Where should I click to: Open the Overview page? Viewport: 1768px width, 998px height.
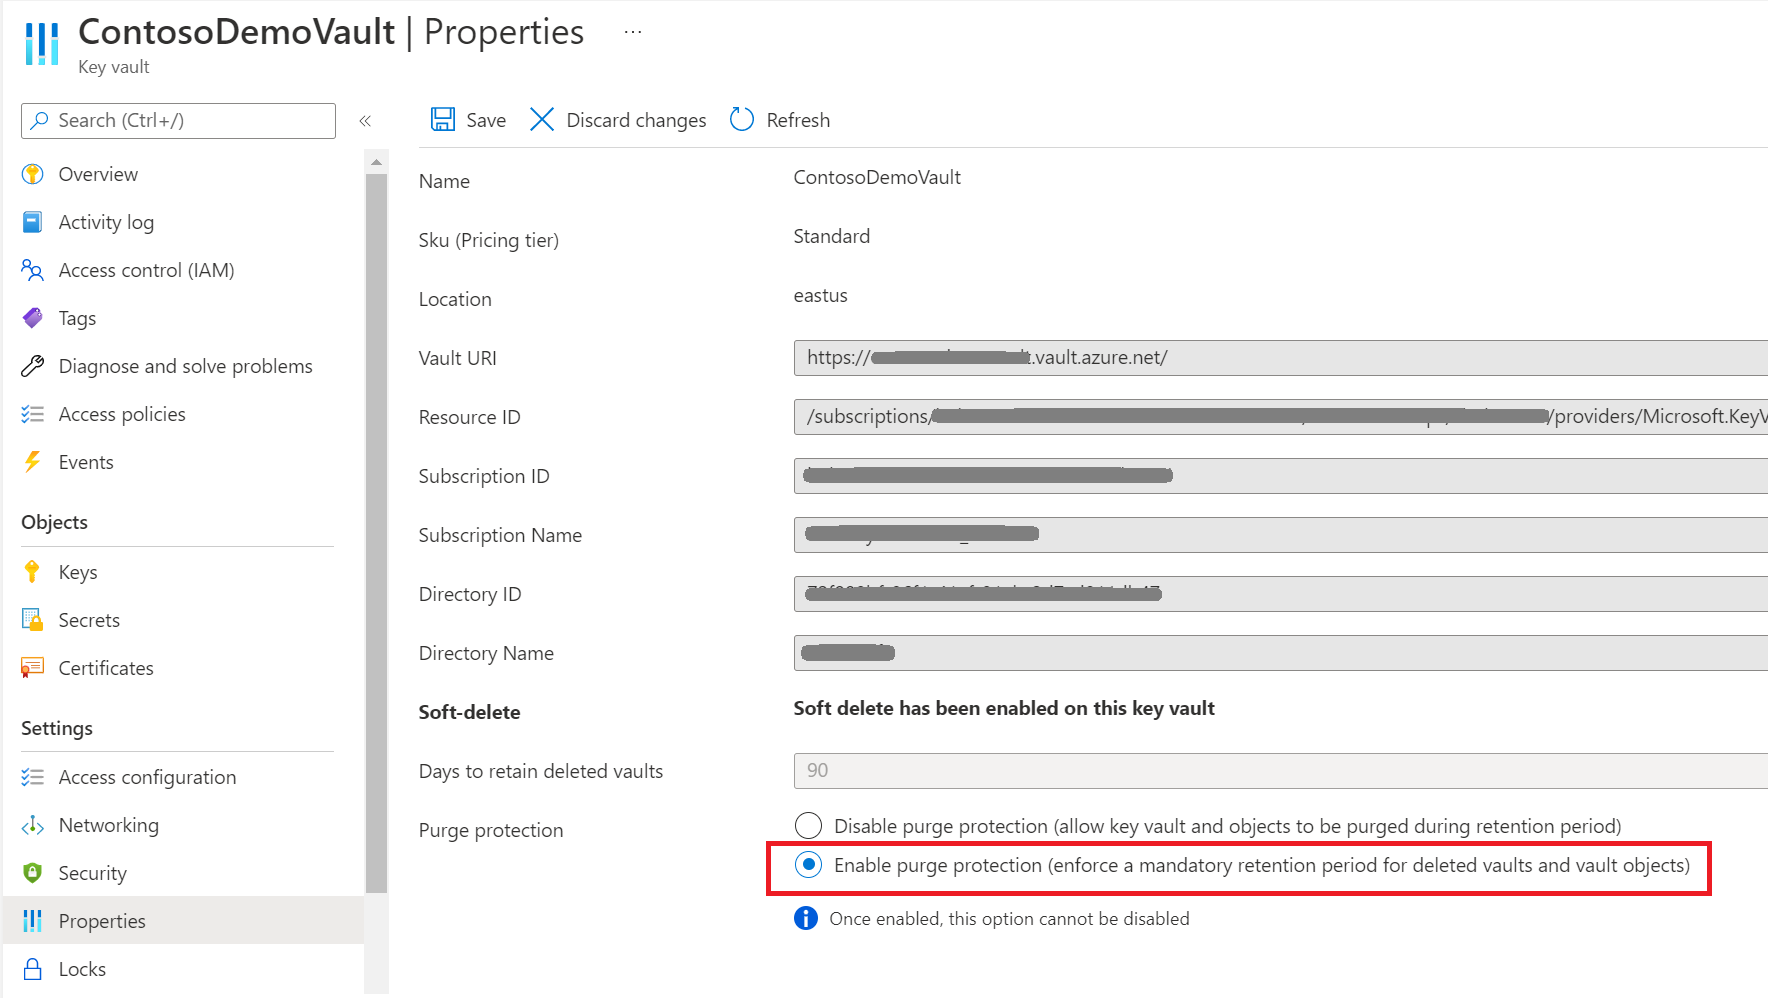(98, 174)
